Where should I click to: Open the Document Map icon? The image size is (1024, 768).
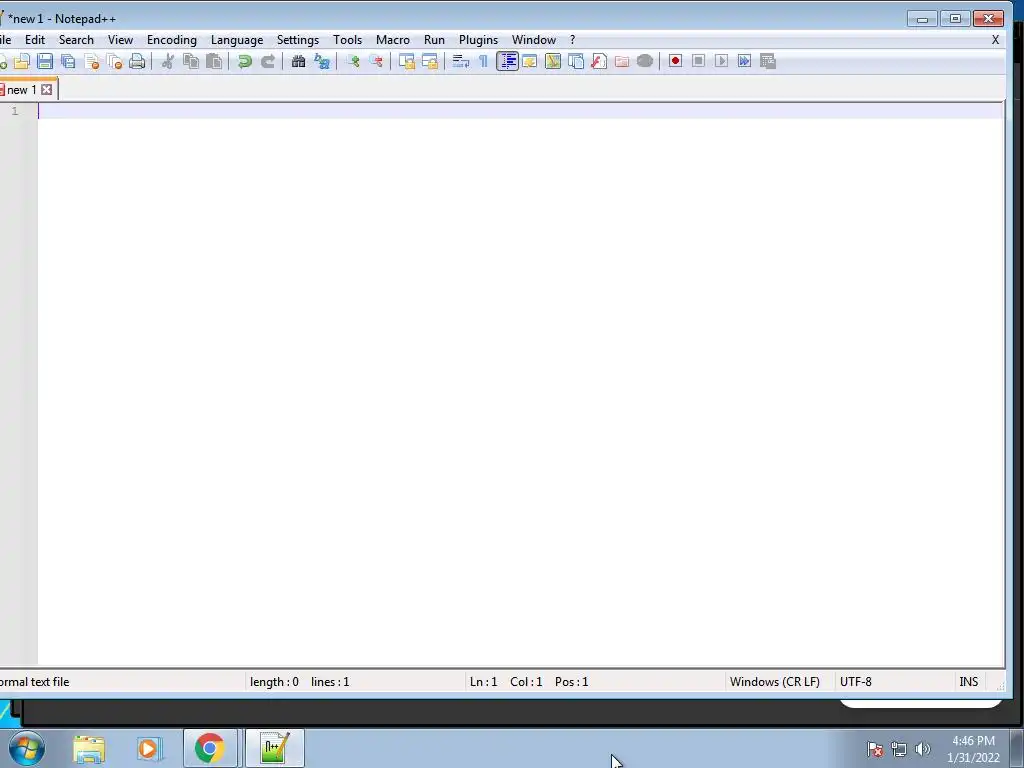pyautogui.click(x=553, y=61)
